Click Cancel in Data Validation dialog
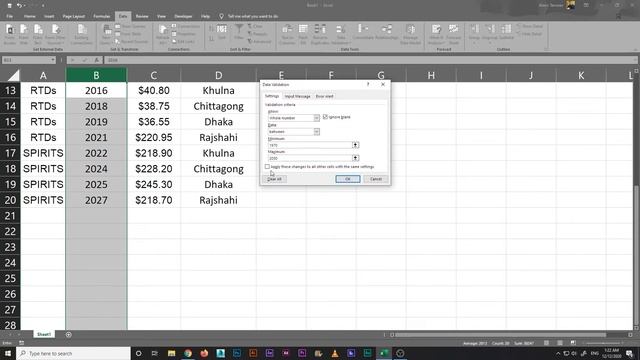Viewport: 640px width, 360px height. click(x=376, y=179)
